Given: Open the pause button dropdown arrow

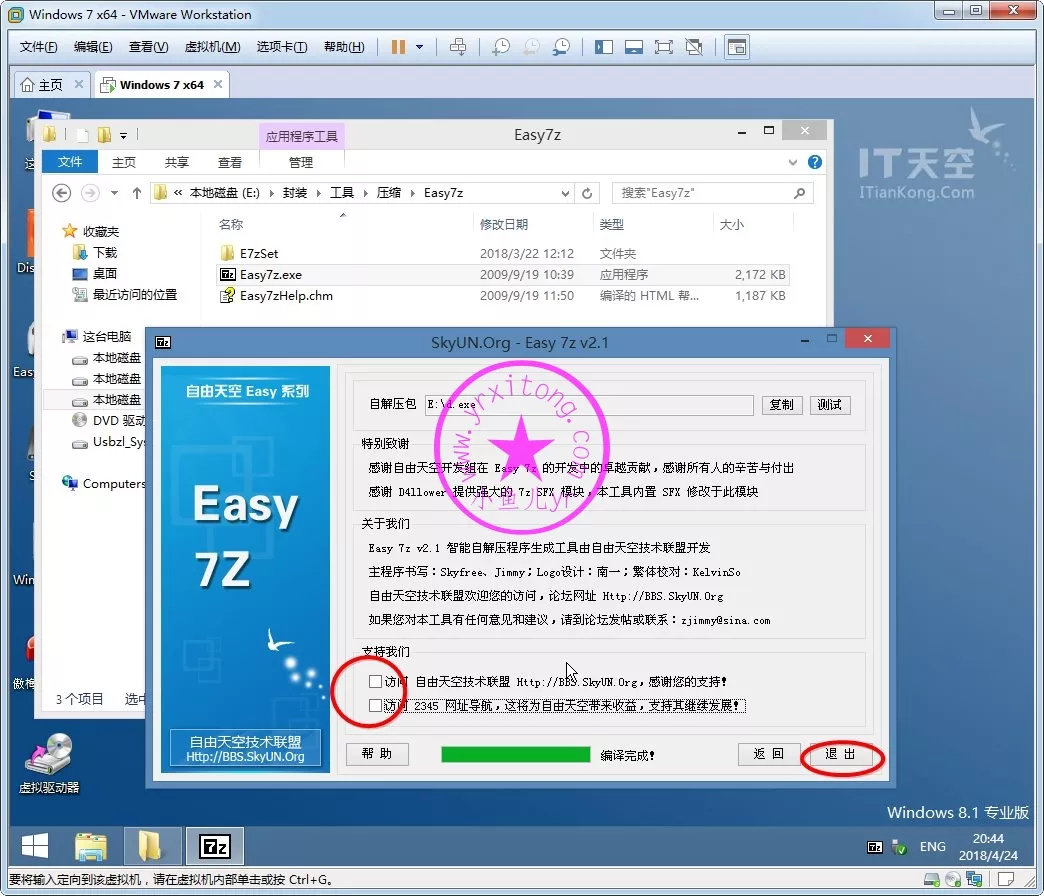Looking at the screenshot, I should click(x=420, y=47).
